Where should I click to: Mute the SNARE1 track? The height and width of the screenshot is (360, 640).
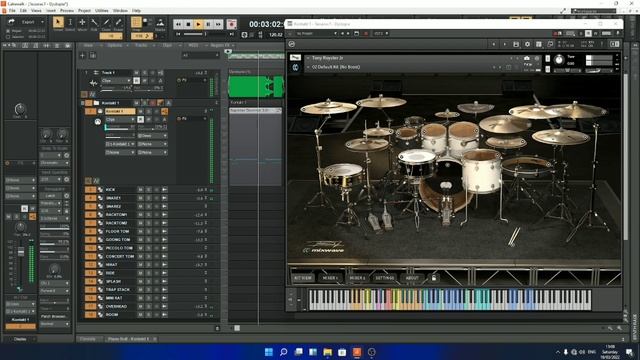click(x=140, y=198)
